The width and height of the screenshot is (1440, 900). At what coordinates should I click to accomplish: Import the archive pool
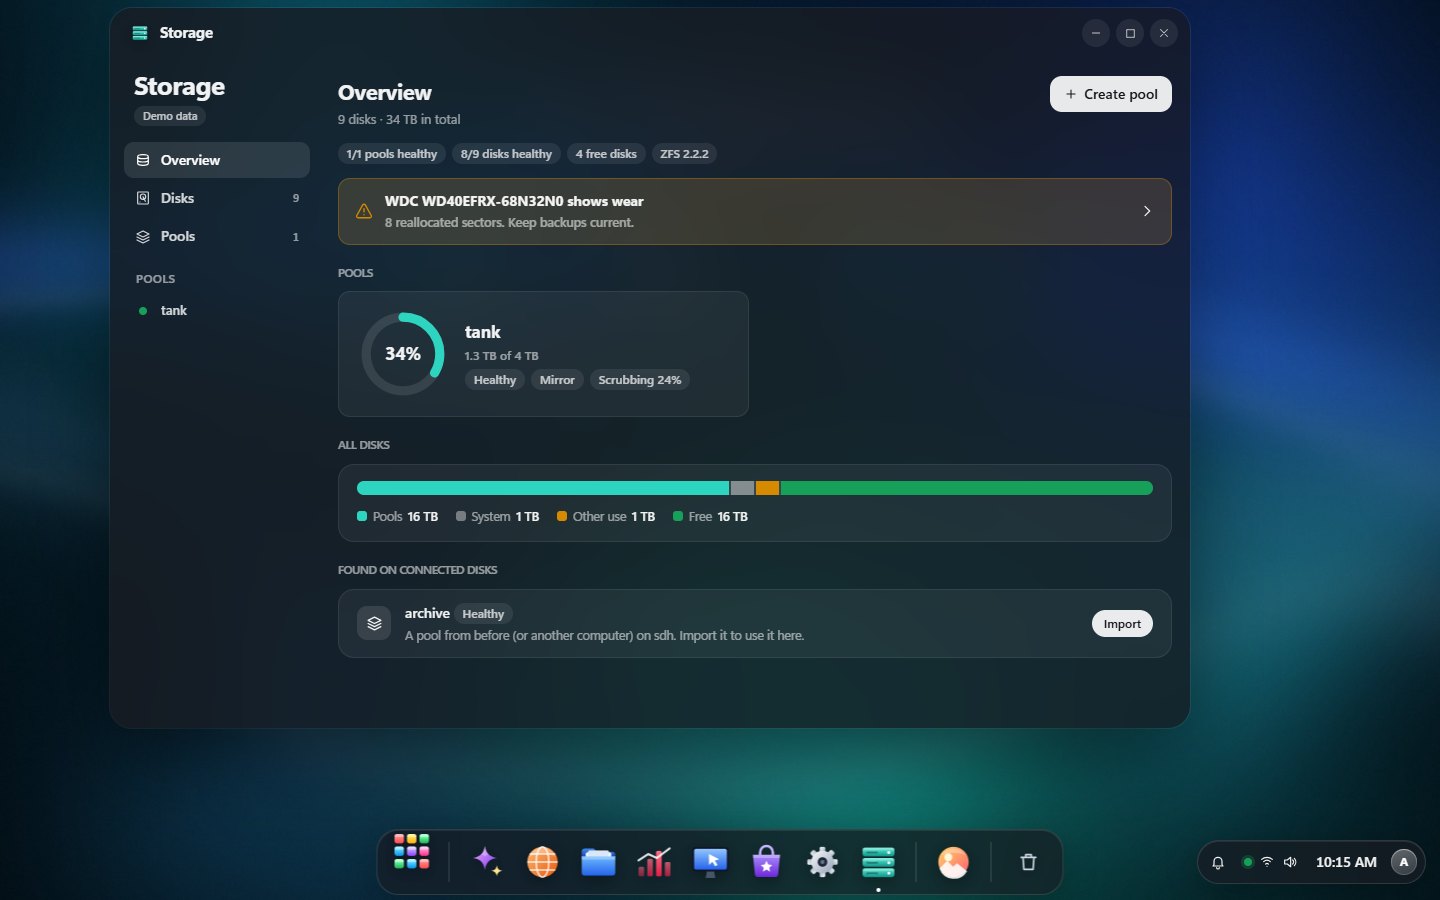1122,624
